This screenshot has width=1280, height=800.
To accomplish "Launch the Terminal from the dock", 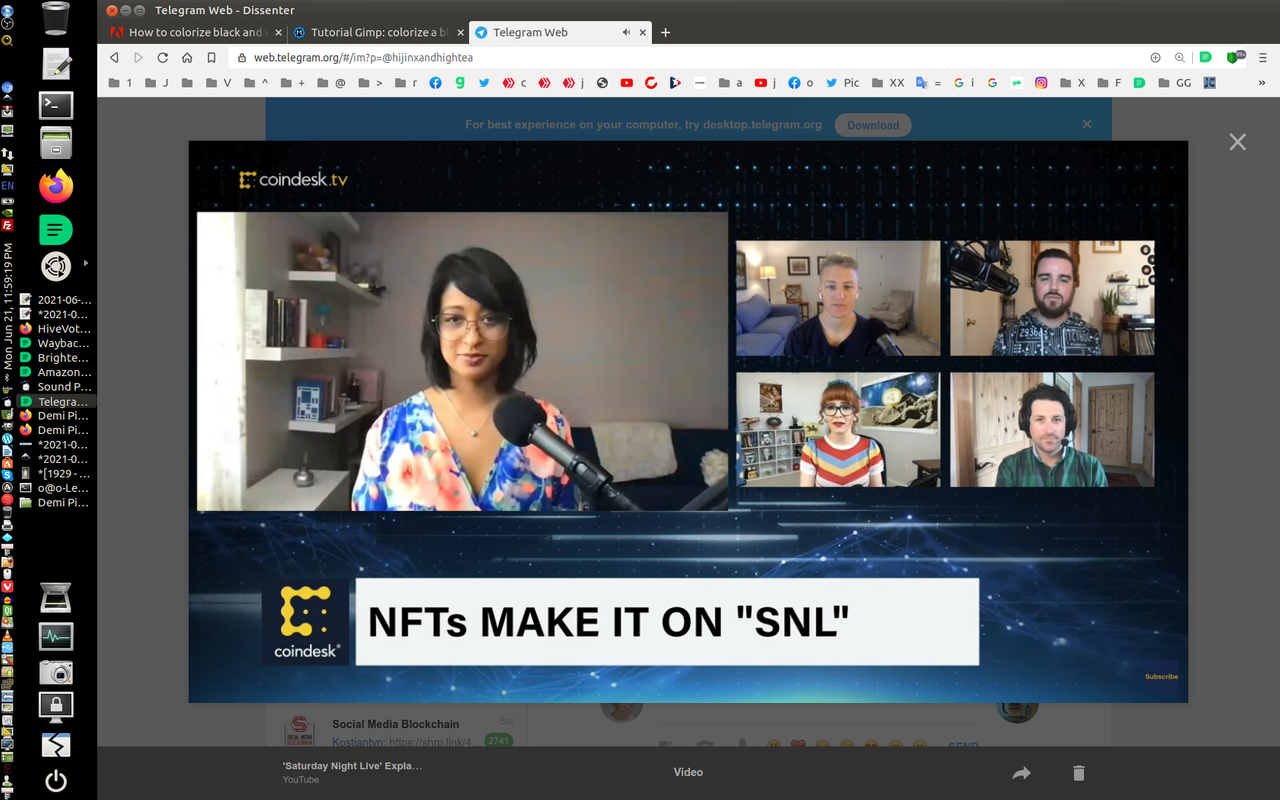I will point(56,104).
